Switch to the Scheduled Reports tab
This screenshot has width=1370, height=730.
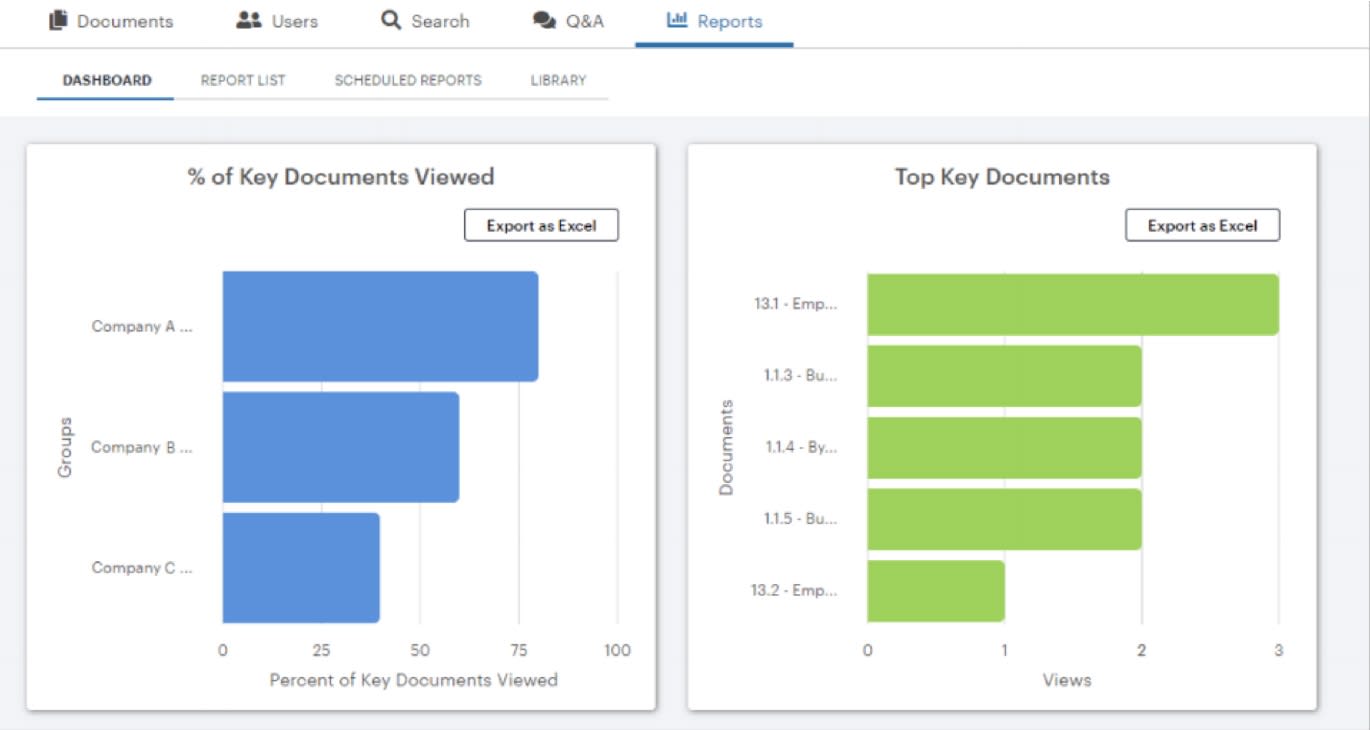408,80
